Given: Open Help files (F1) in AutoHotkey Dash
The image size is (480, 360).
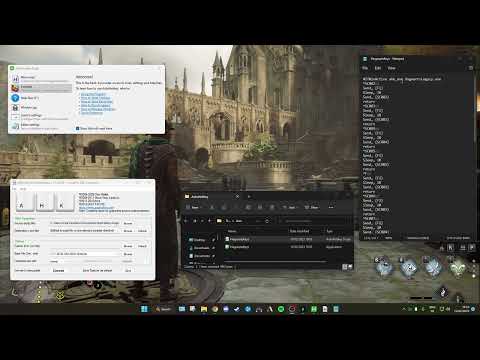Looking at the screenshot, I should tap(41, 98).
